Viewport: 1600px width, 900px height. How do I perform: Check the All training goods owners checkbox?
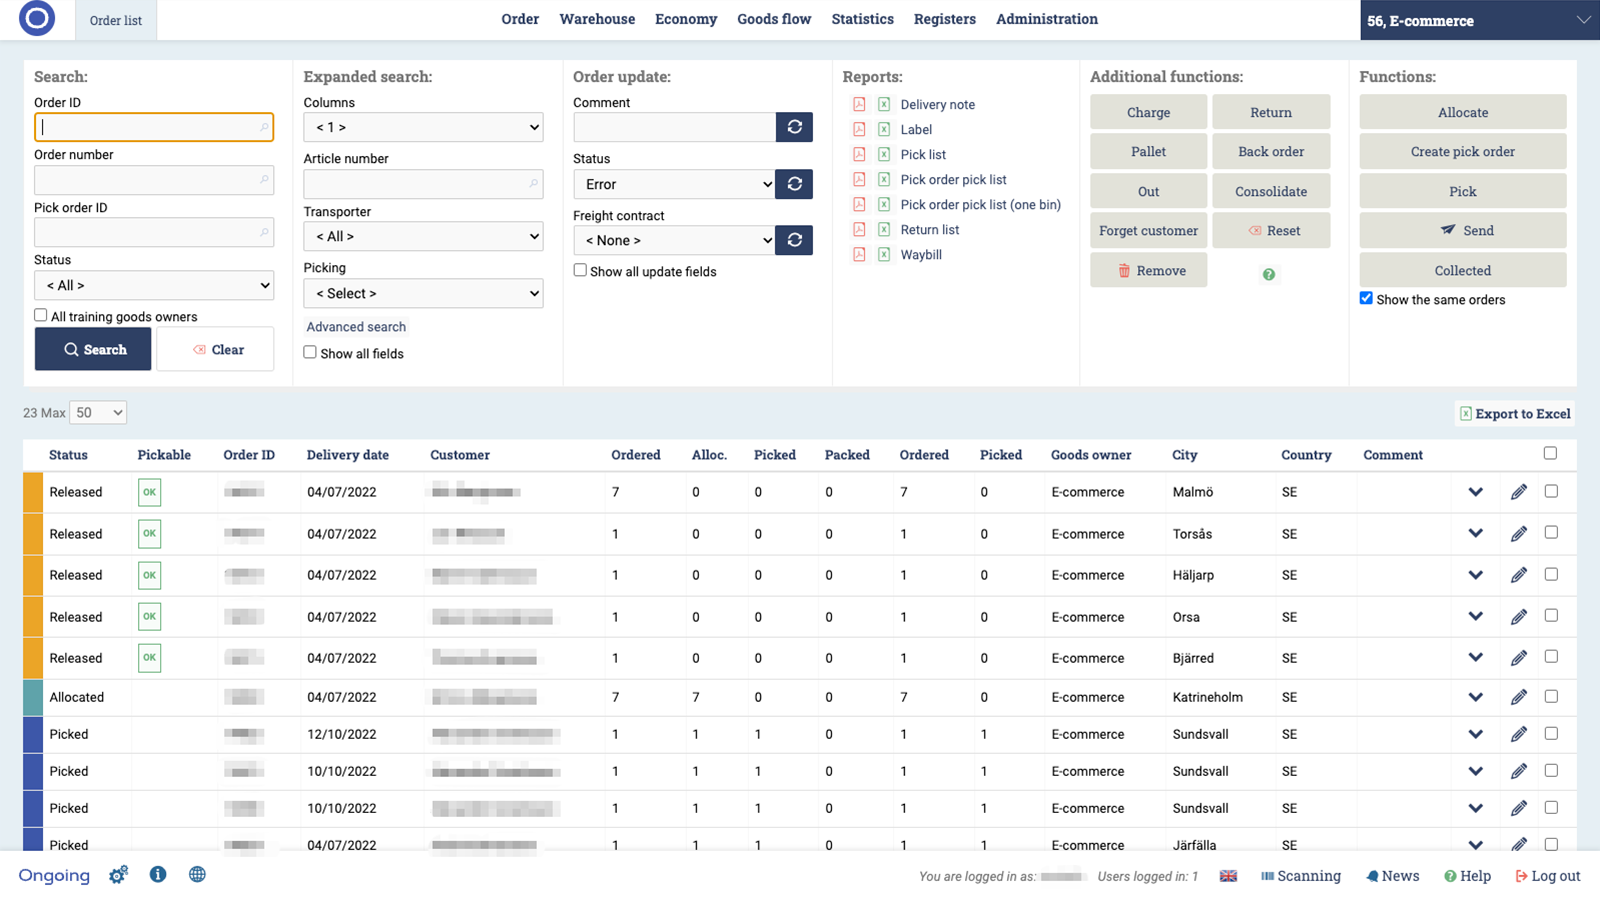(x=40, y=314)
